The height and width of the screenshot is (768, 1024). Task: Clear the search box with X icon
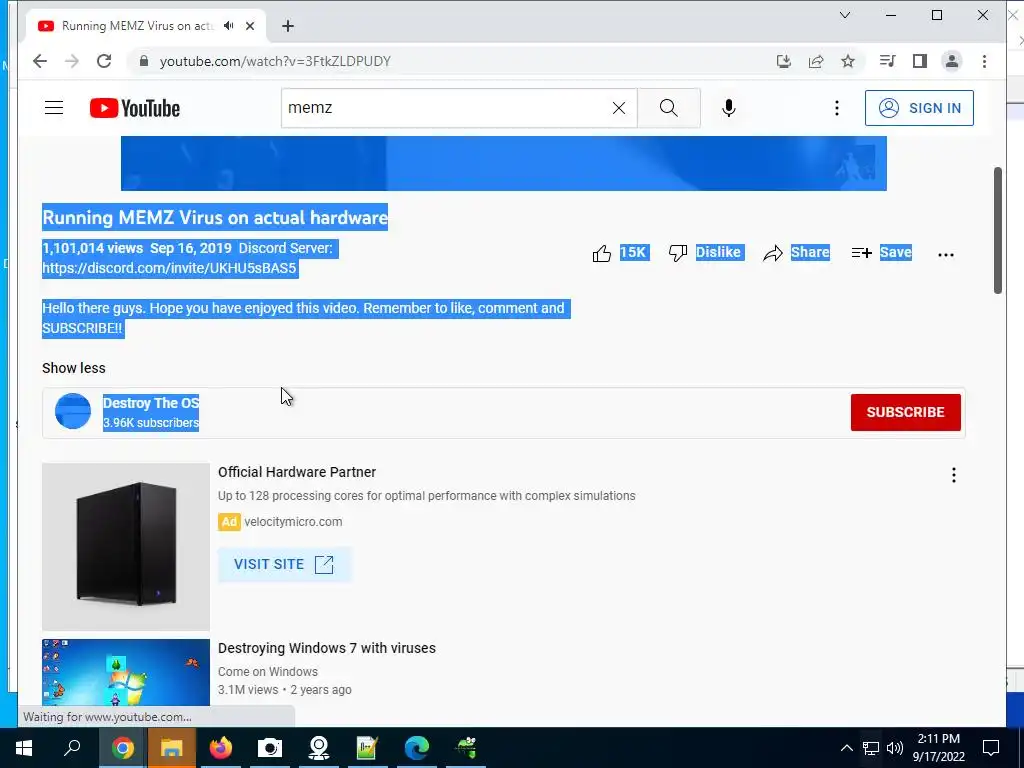pyautogui.click(x=618, y=108)
